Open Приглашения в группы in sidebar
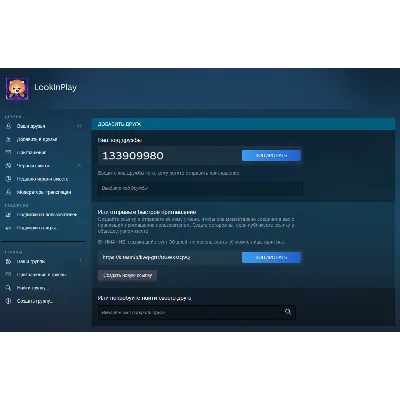 point(41,275)
